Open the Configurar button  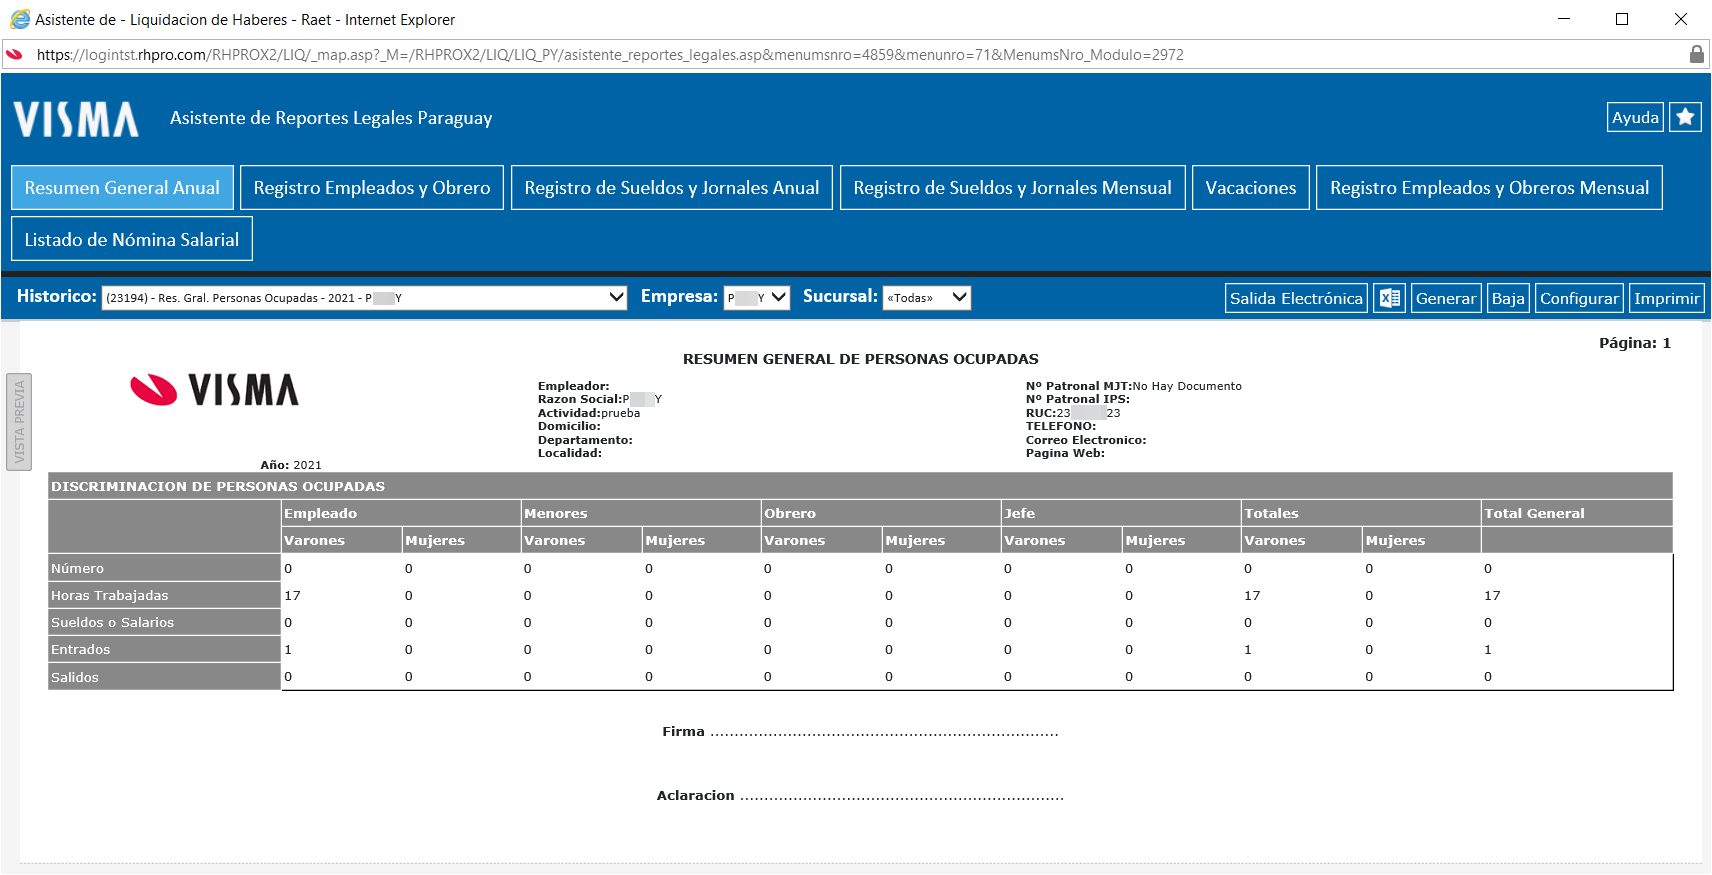[1579, 298]
